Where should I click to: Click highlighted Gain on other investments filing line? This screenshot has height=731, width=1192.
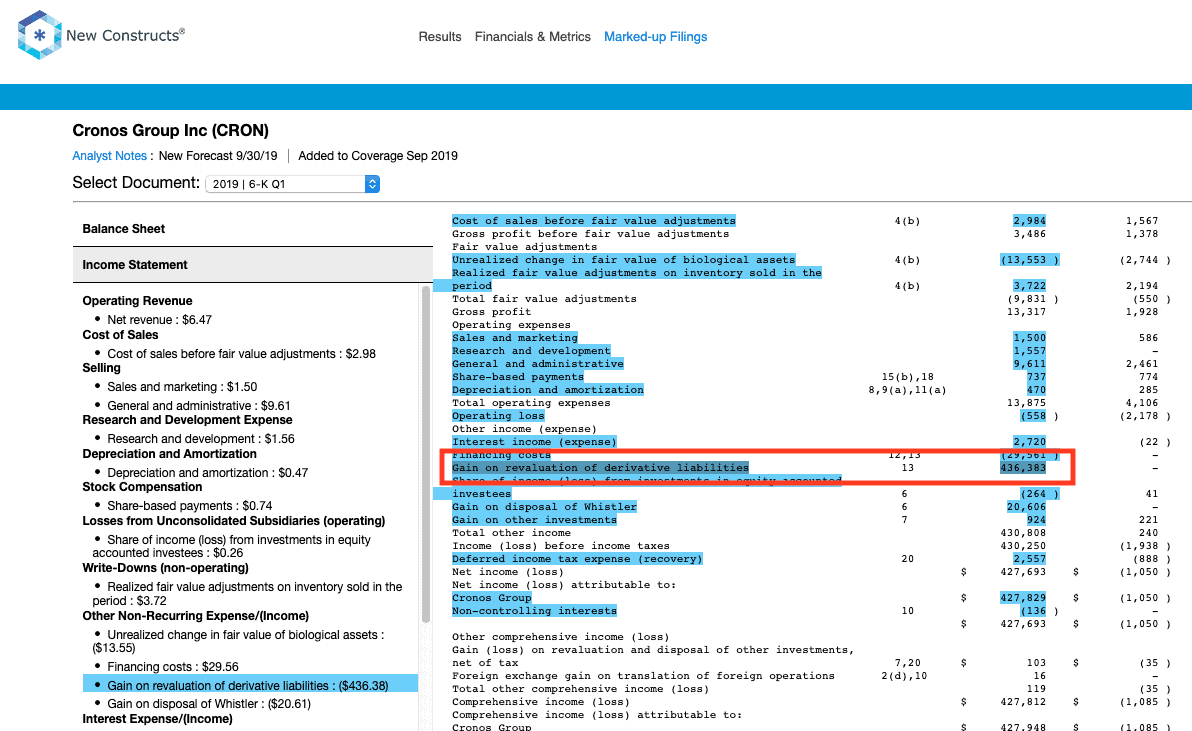pos(534,520)
